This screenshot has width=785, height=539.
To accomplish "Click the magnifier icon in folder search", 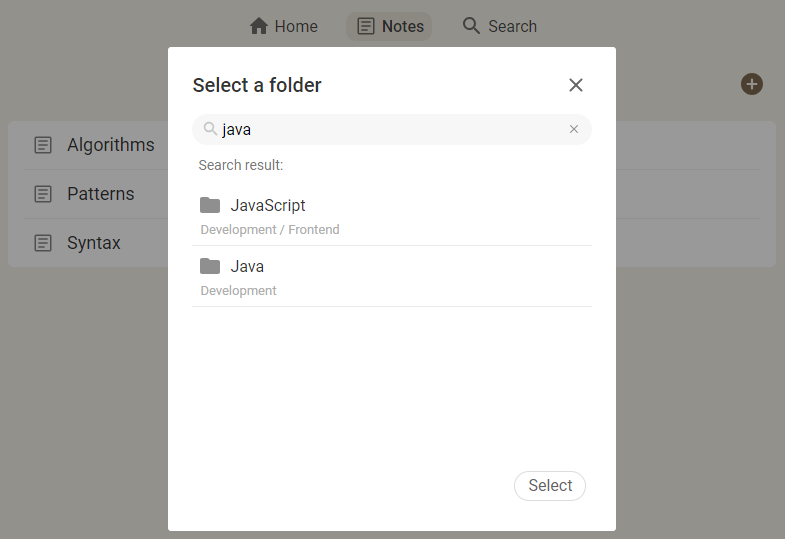I will tap(210, 129).
